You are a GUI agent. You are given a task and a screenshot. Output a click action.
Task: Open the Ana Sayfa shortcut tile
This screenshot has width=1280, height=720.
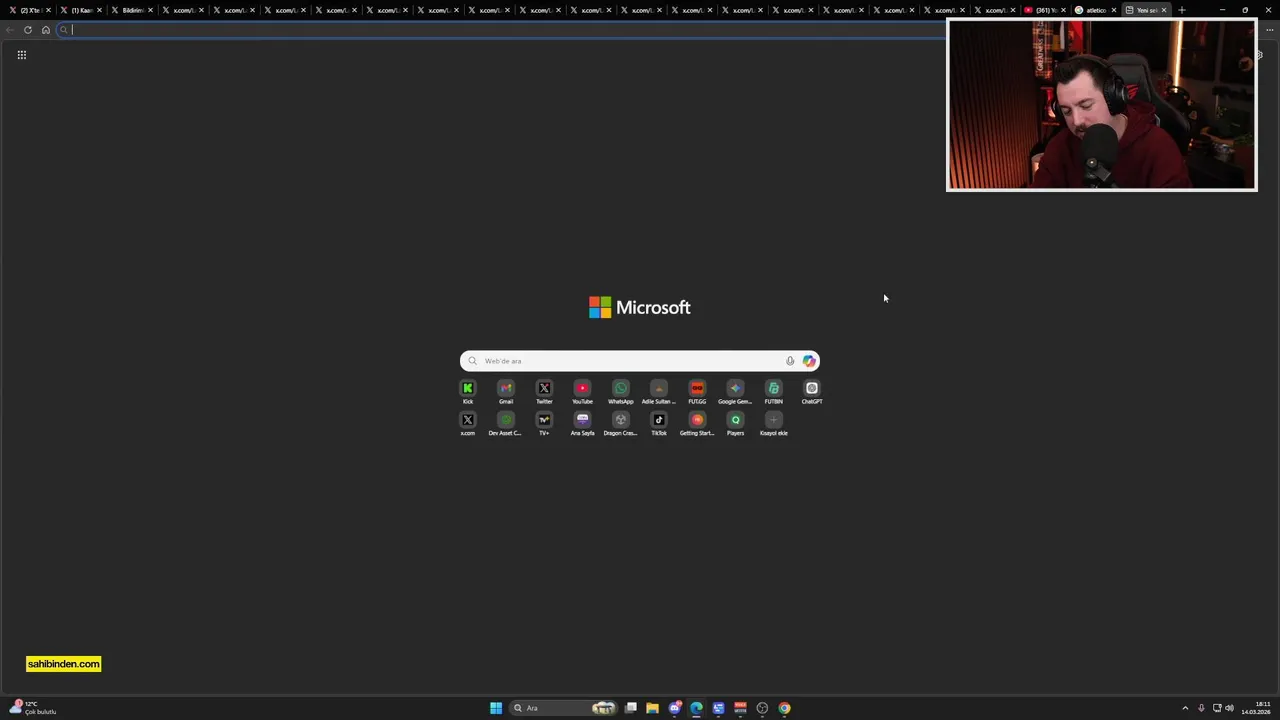[582, 424]
